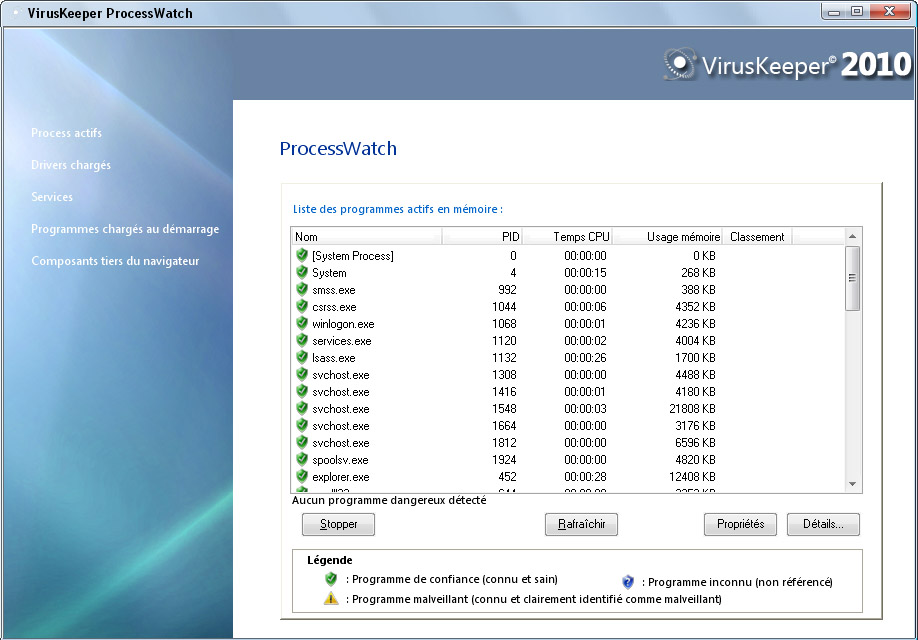The width and height of the screenshot is (918, 640).
Task: Click the green shield beside spoolsv.exe
Action: pos(302,458)
